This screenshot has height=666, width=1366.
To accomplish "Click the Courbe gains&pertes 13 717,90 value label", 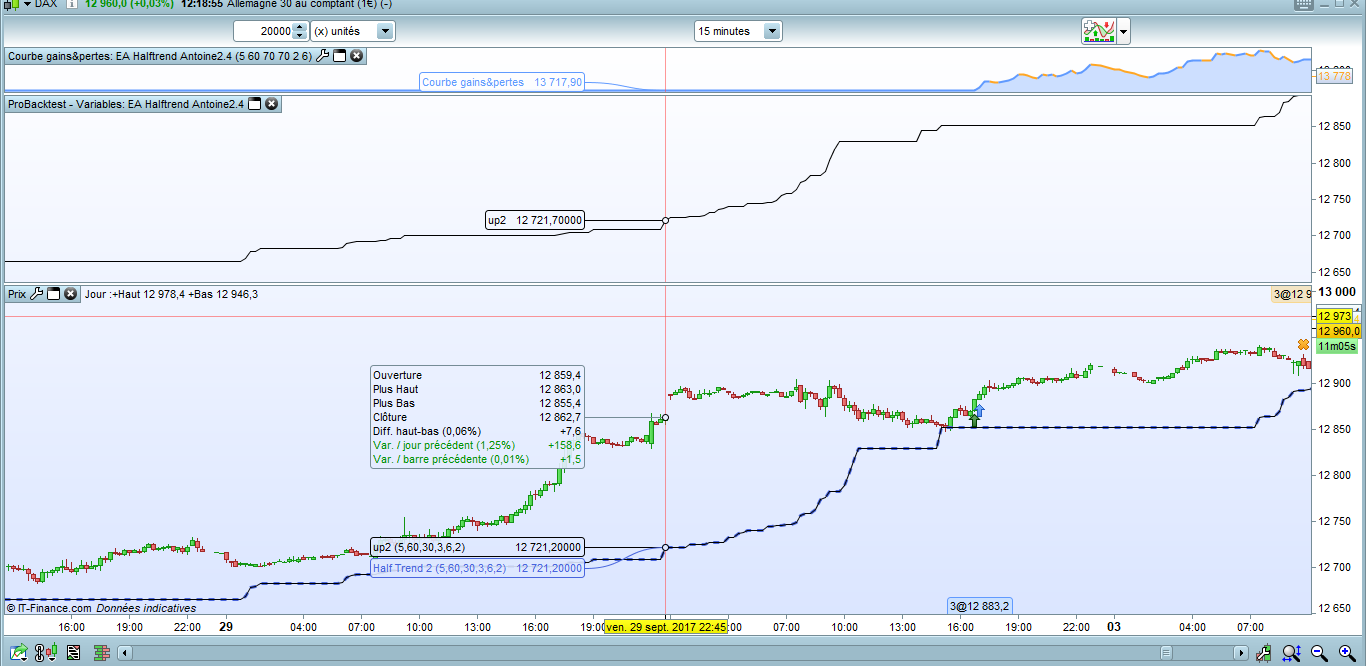I will pos(501,82).
